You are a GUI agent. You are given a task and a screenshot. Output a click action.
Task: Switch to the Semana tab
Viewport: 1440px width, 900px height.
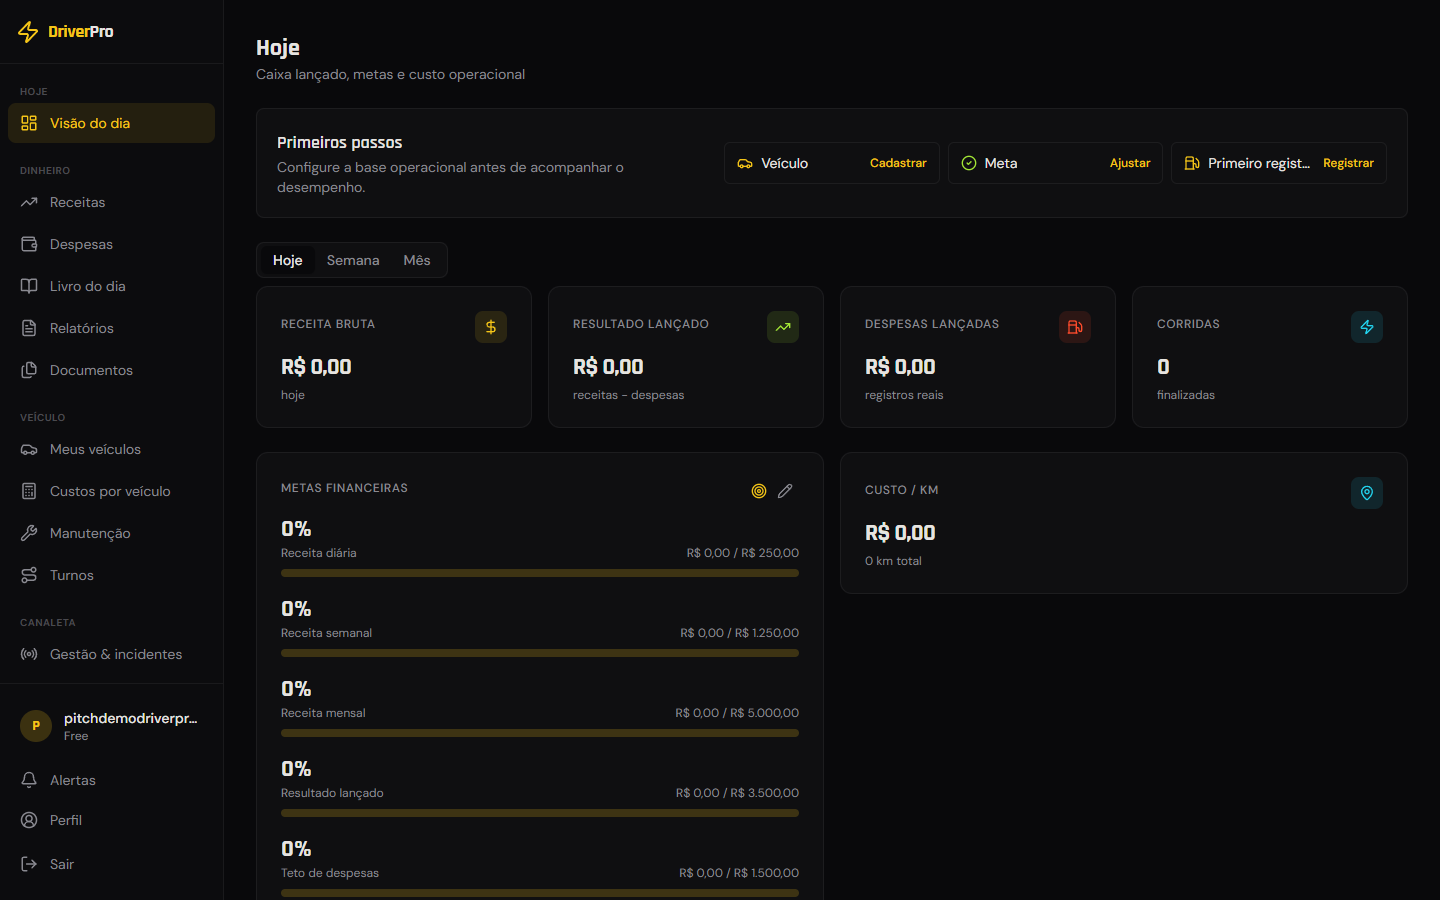tap(353, 260)
